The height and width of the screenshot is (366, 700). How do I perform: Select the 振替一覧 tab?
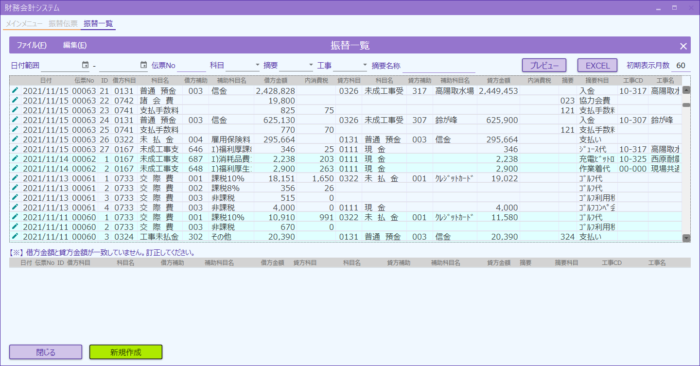click(98, 24)
